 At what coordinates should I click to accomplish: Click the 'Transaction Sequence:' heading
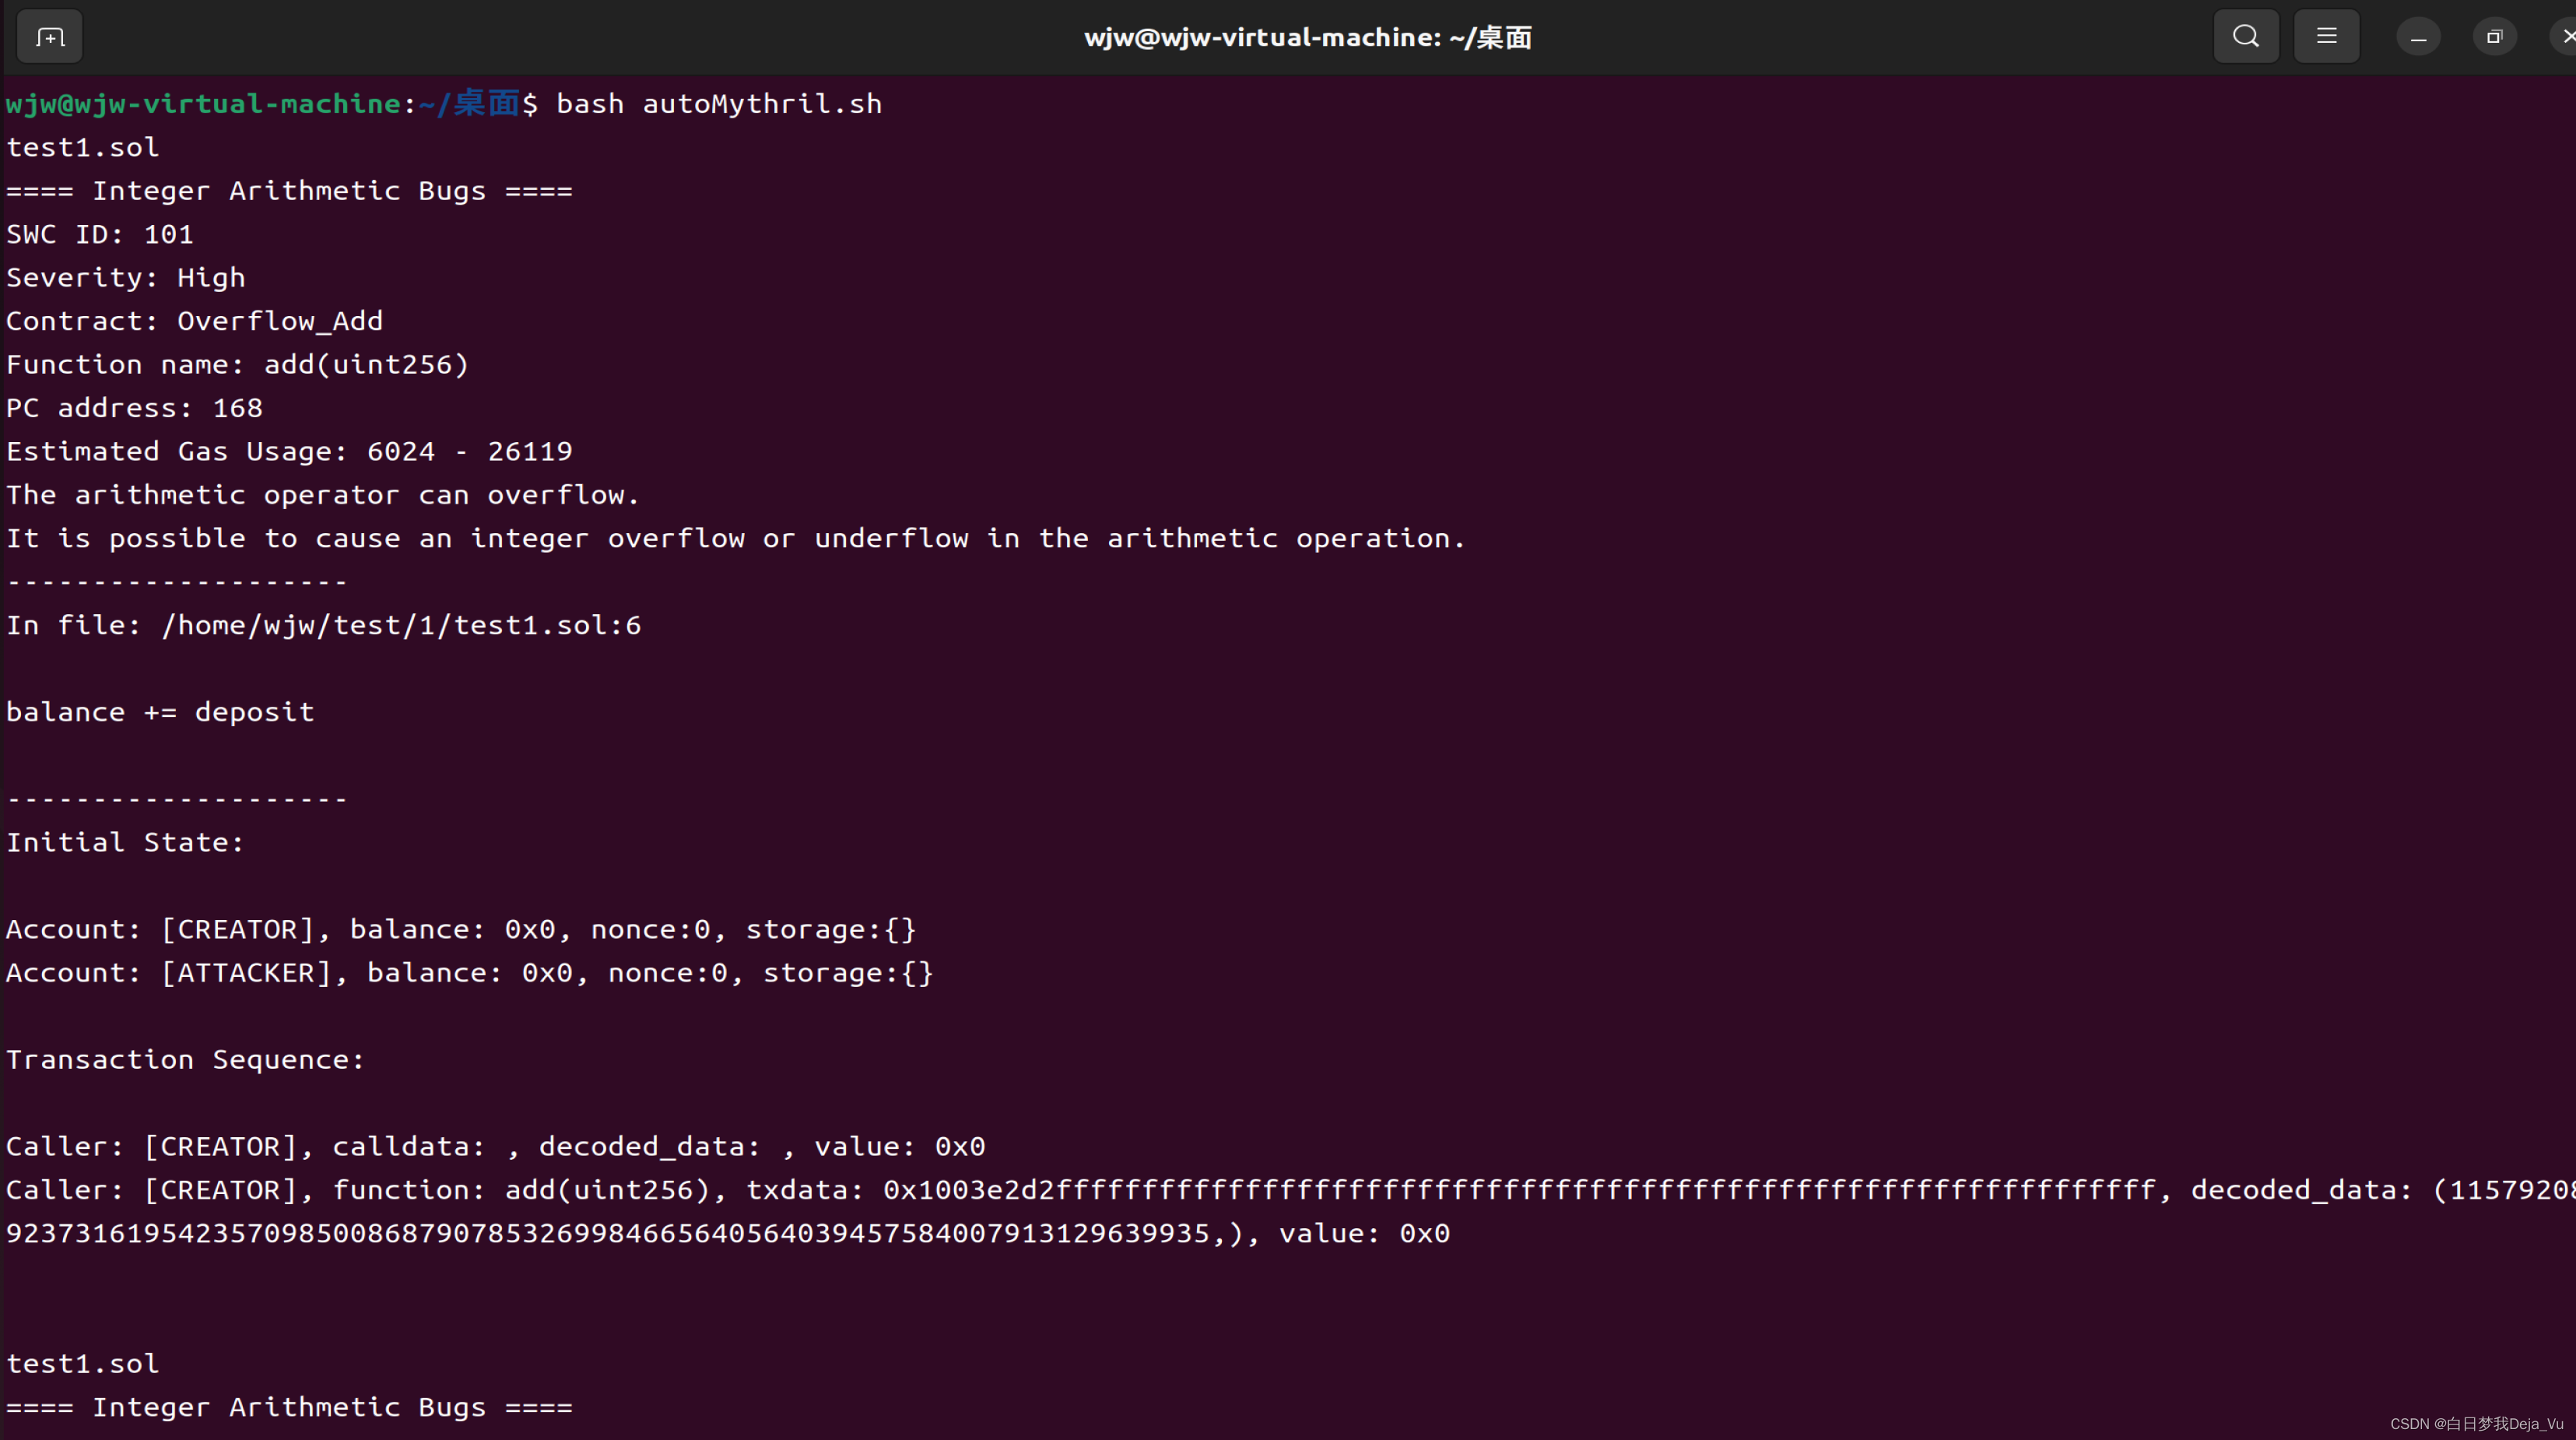[x=186, y=1060]
